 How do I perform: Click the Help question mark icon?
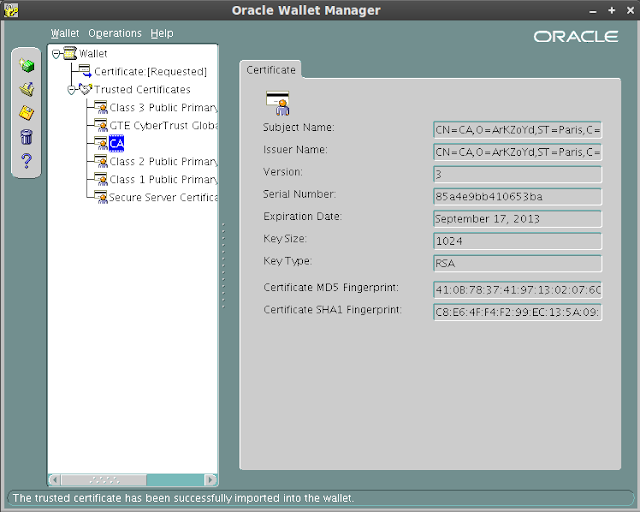tap(27, 161)
